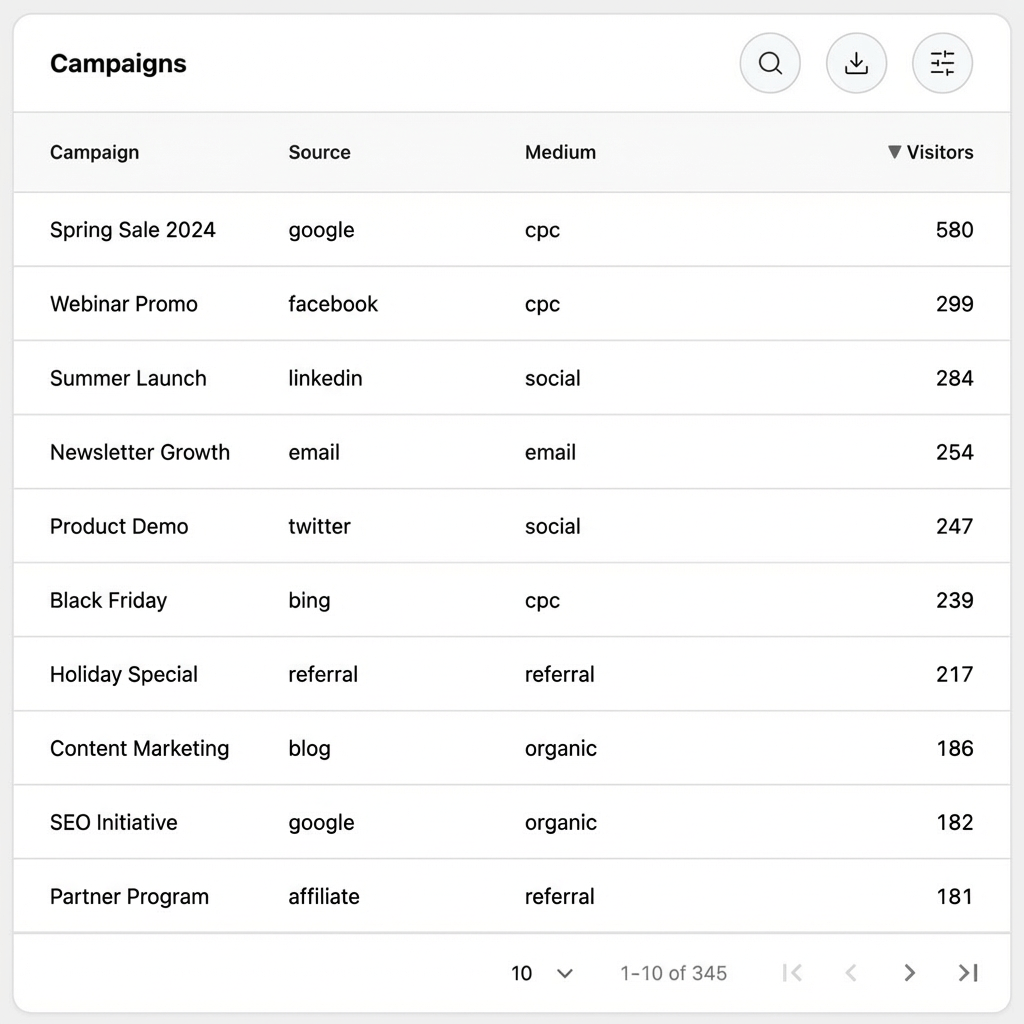Toggle sorting by the Campaign column
The height and width of the screenshot is (1024, 1024).
[94, 152]
